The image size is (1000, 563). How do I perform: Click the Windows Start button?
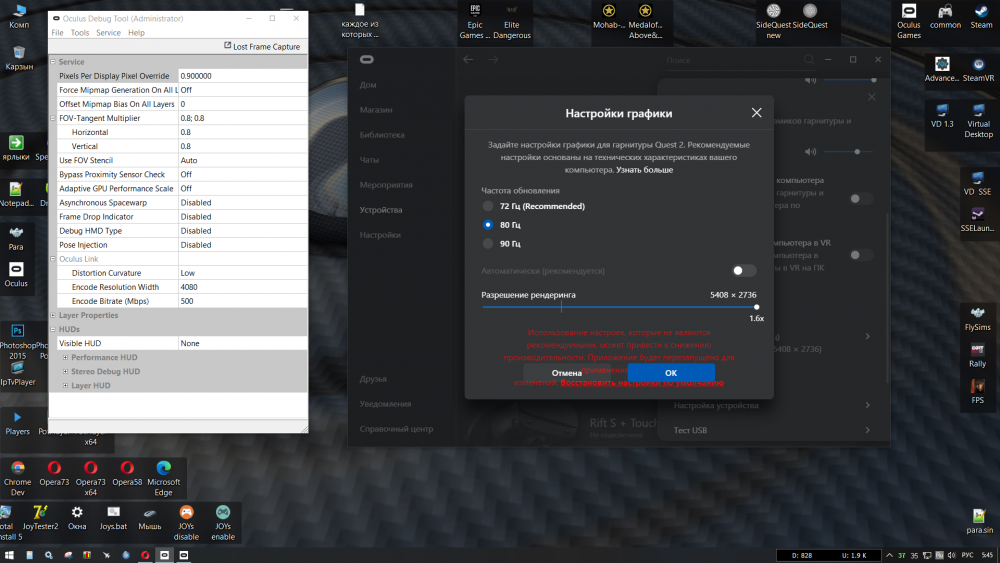coord(9,555)
